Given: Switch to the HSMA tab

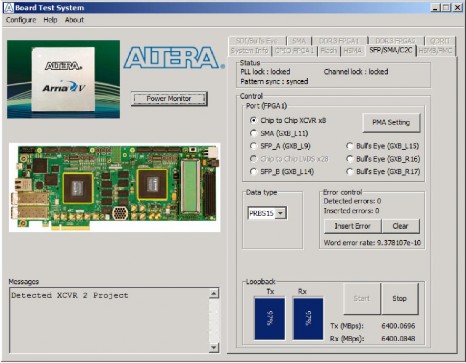Looking at the screenshot, I should coord(353,51).
